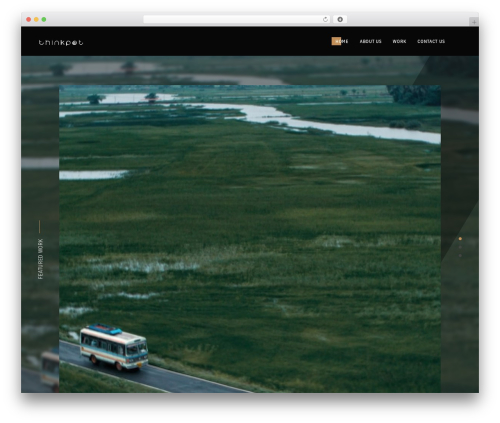Close the window with the red dot

point(29,19)
